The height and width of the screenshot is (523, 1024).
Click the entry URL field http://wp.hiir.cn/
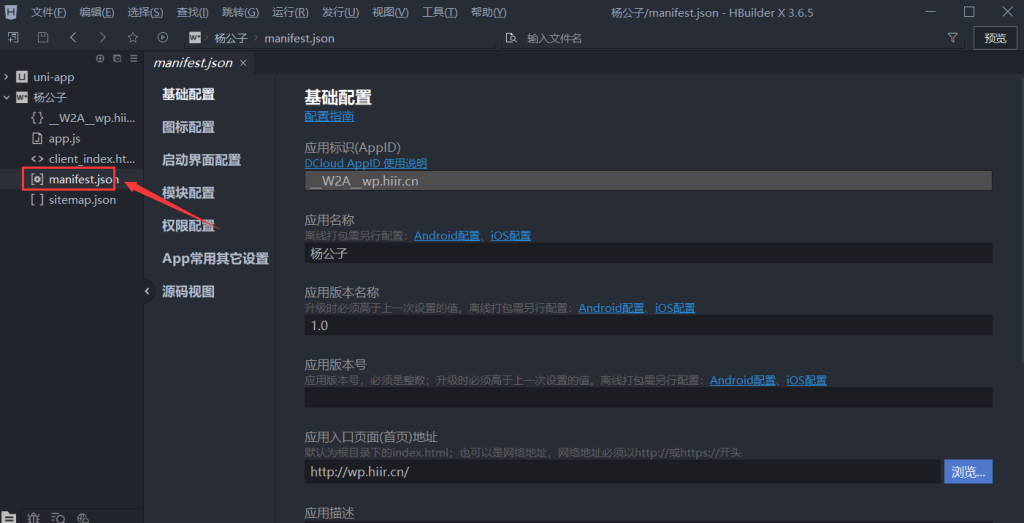pyautogui.click(x=622, y=471)
